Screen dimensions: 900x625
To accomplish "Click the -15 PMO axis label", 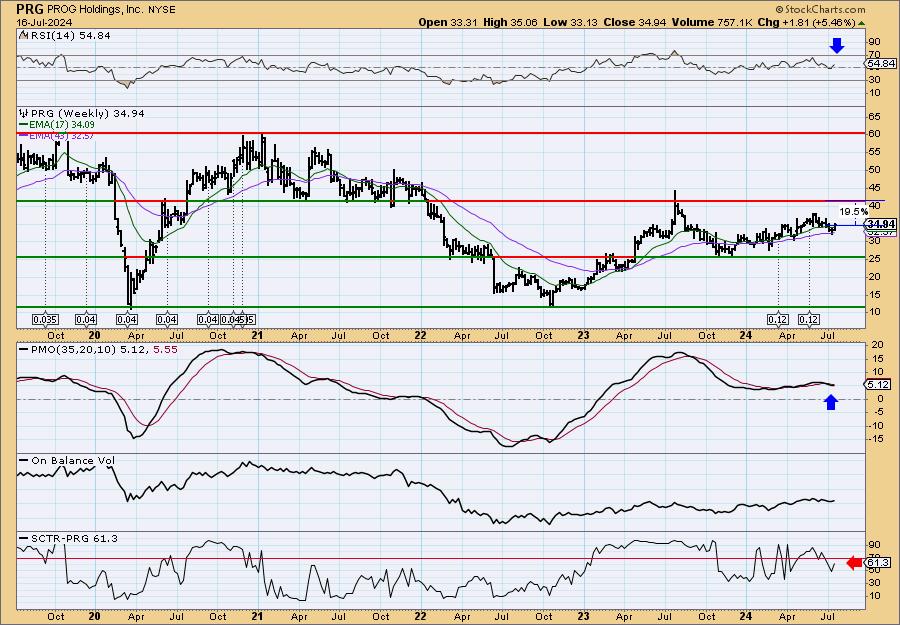I will [875, 439].
